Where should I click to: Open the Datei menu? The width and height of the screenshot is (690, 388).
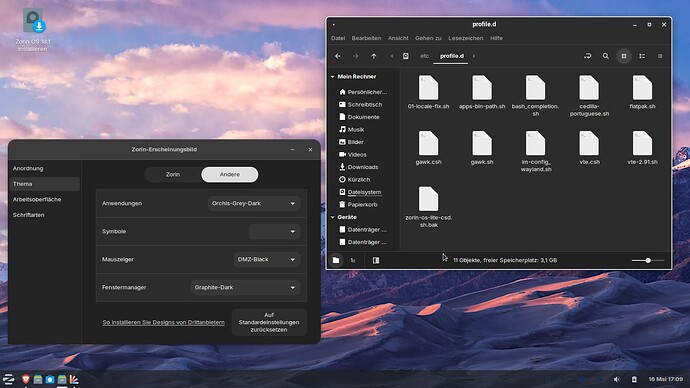(338, 38)
